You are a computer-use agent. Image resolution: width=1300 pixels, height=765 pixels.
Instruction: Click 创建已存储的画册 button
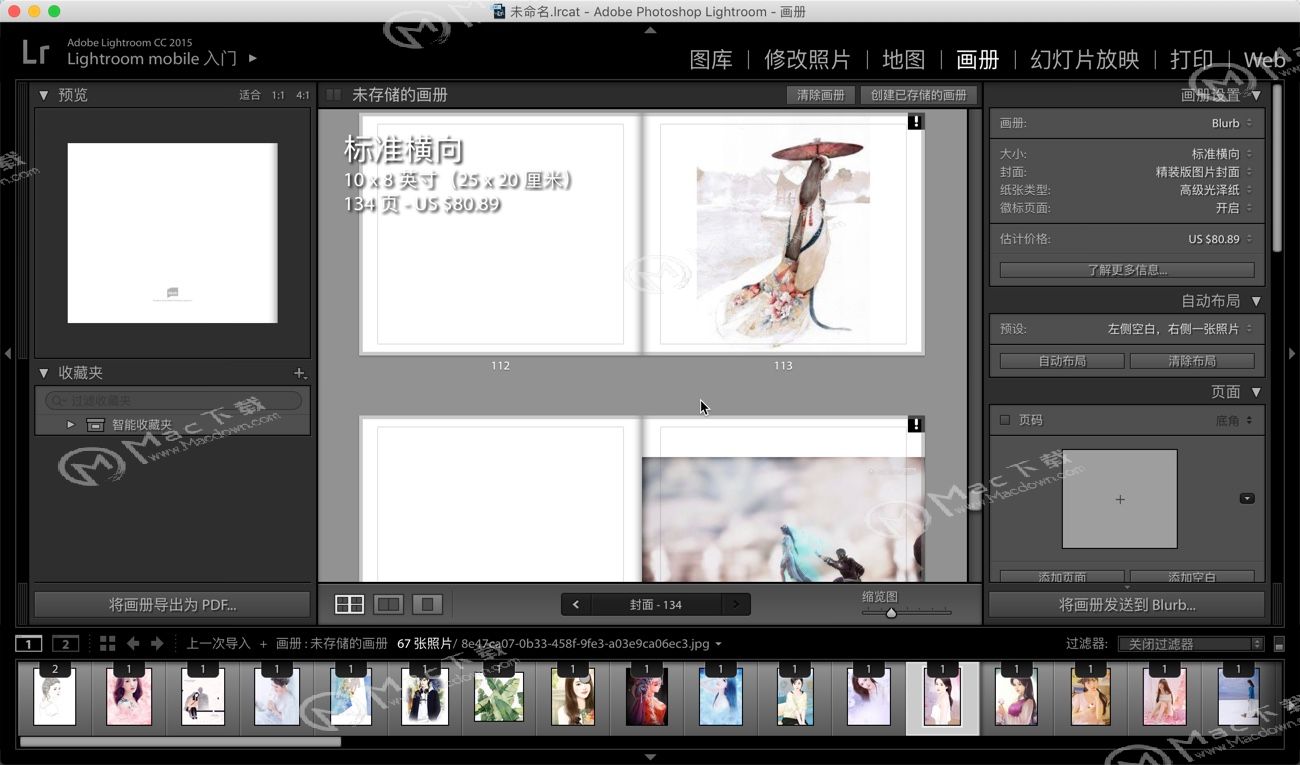[x=919, y=95]
